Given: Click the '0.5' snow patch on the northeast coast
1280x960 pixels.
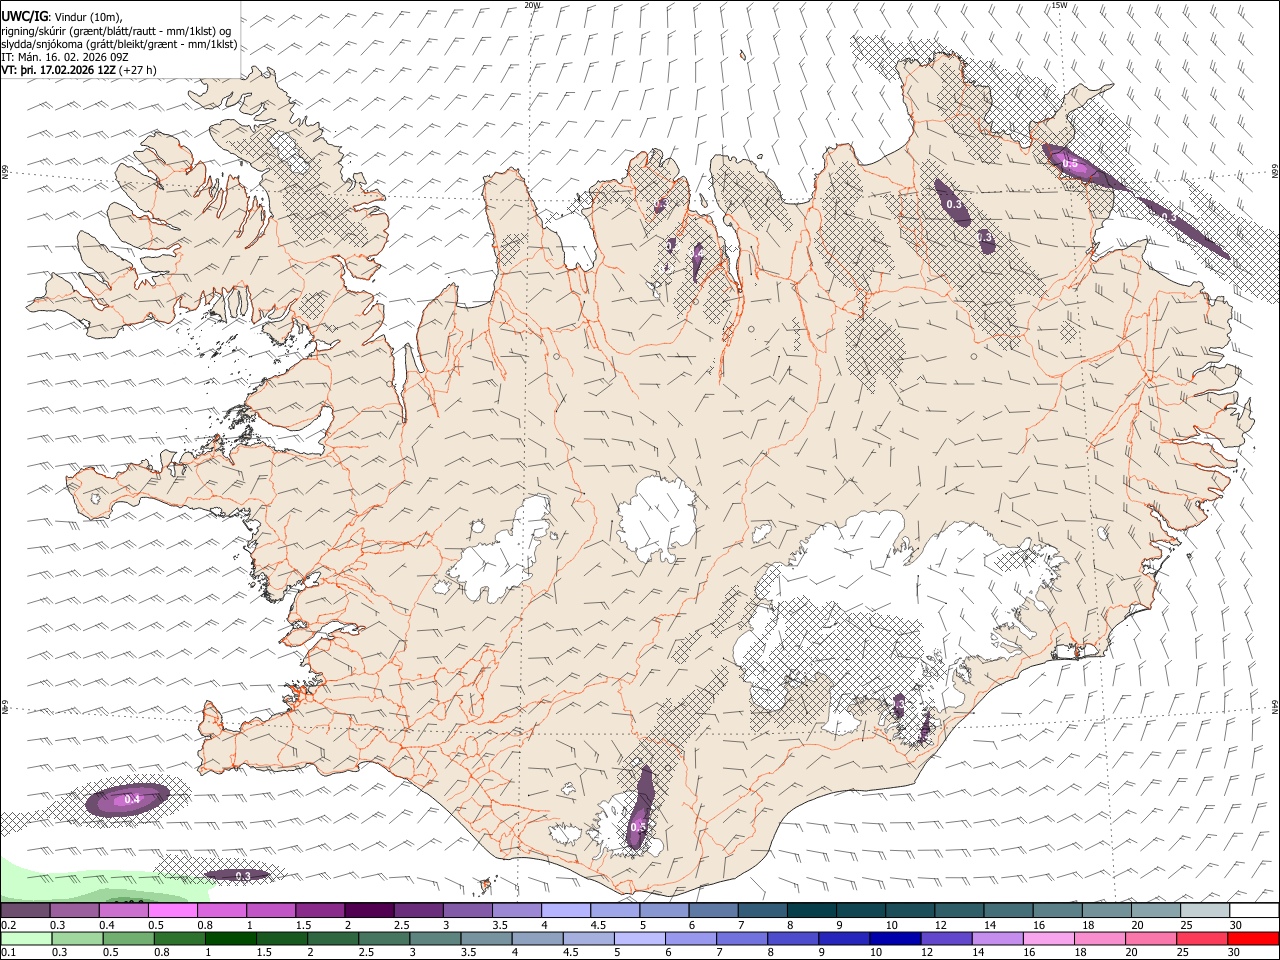Looking at the screenshot, I should tap(1069, 163).
